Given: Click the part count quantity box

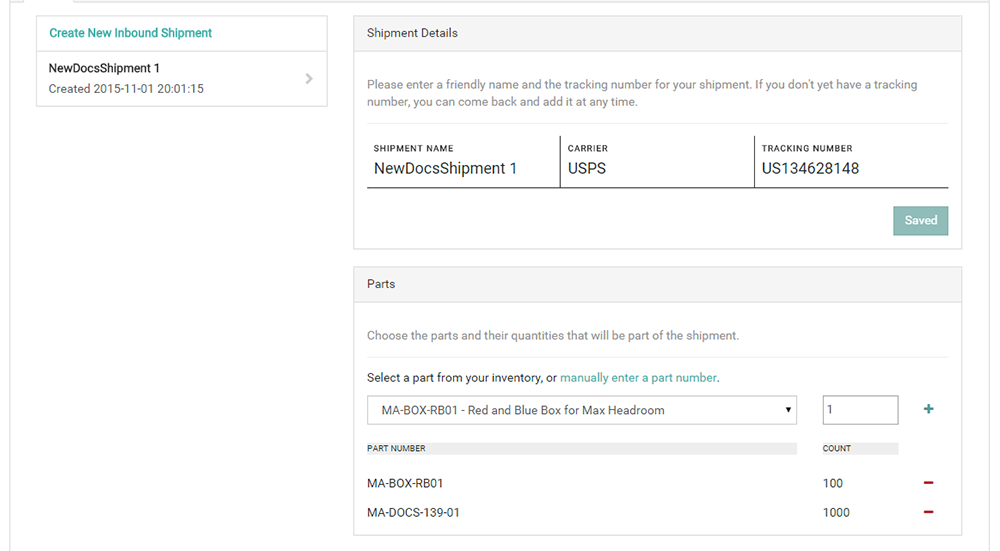Looking at the screenshot, I should [859, 410].
